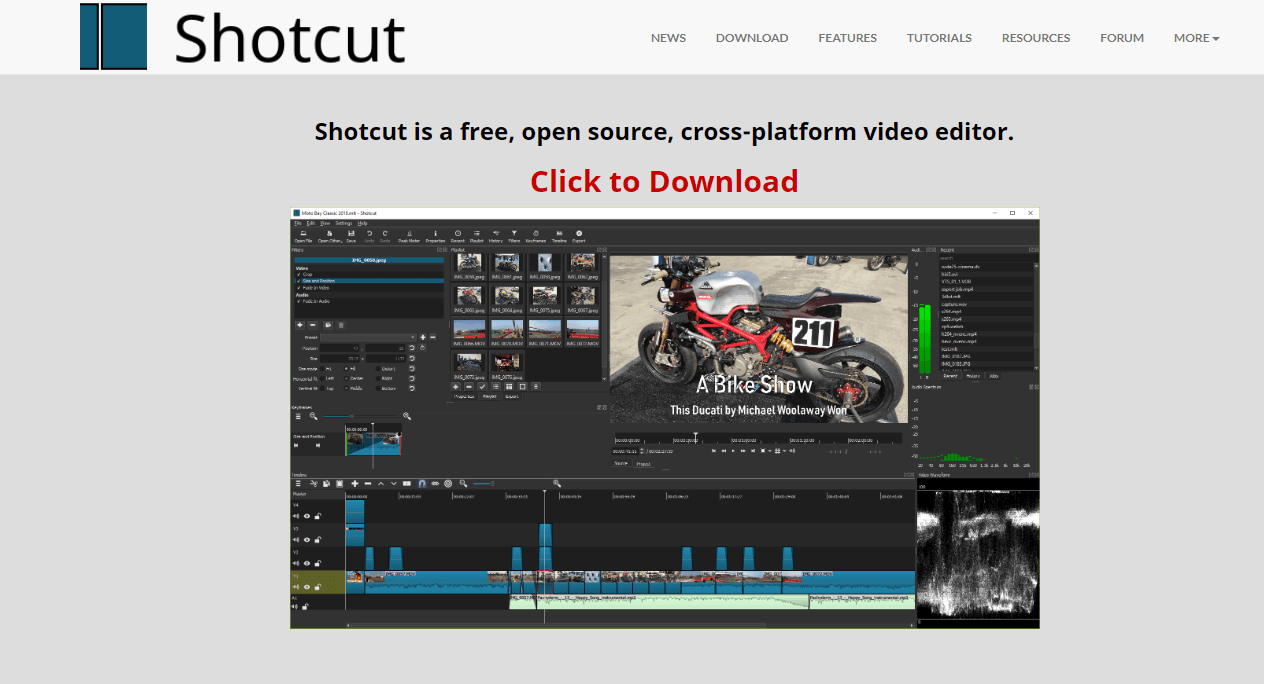Click the History toolbar icon

496,237
